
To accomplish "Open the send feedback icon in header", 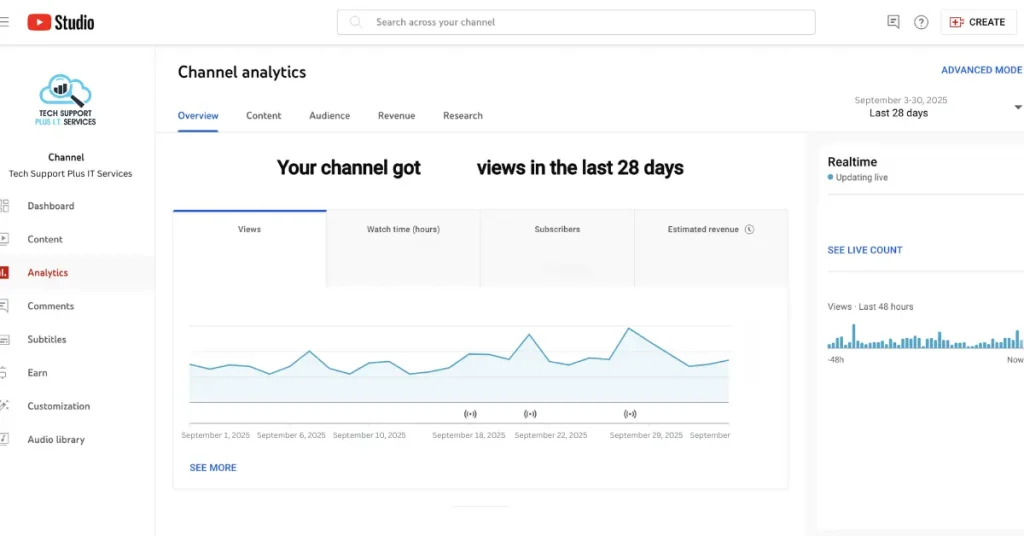I will [x=893, y=22].
